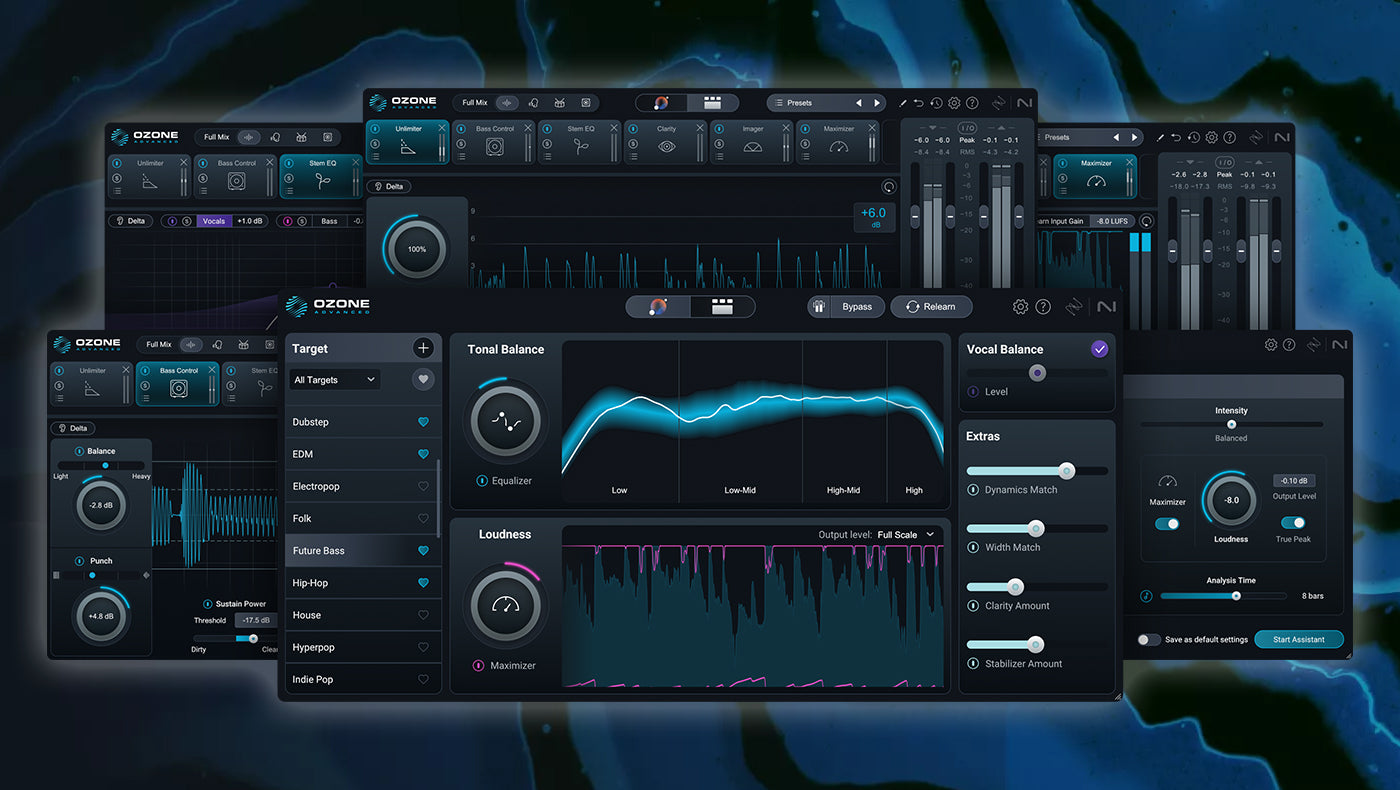Click the Start Assistant button
The height and width of the screenshot is (790, 1400).
pyautogui.click(x=1298, y=639)
